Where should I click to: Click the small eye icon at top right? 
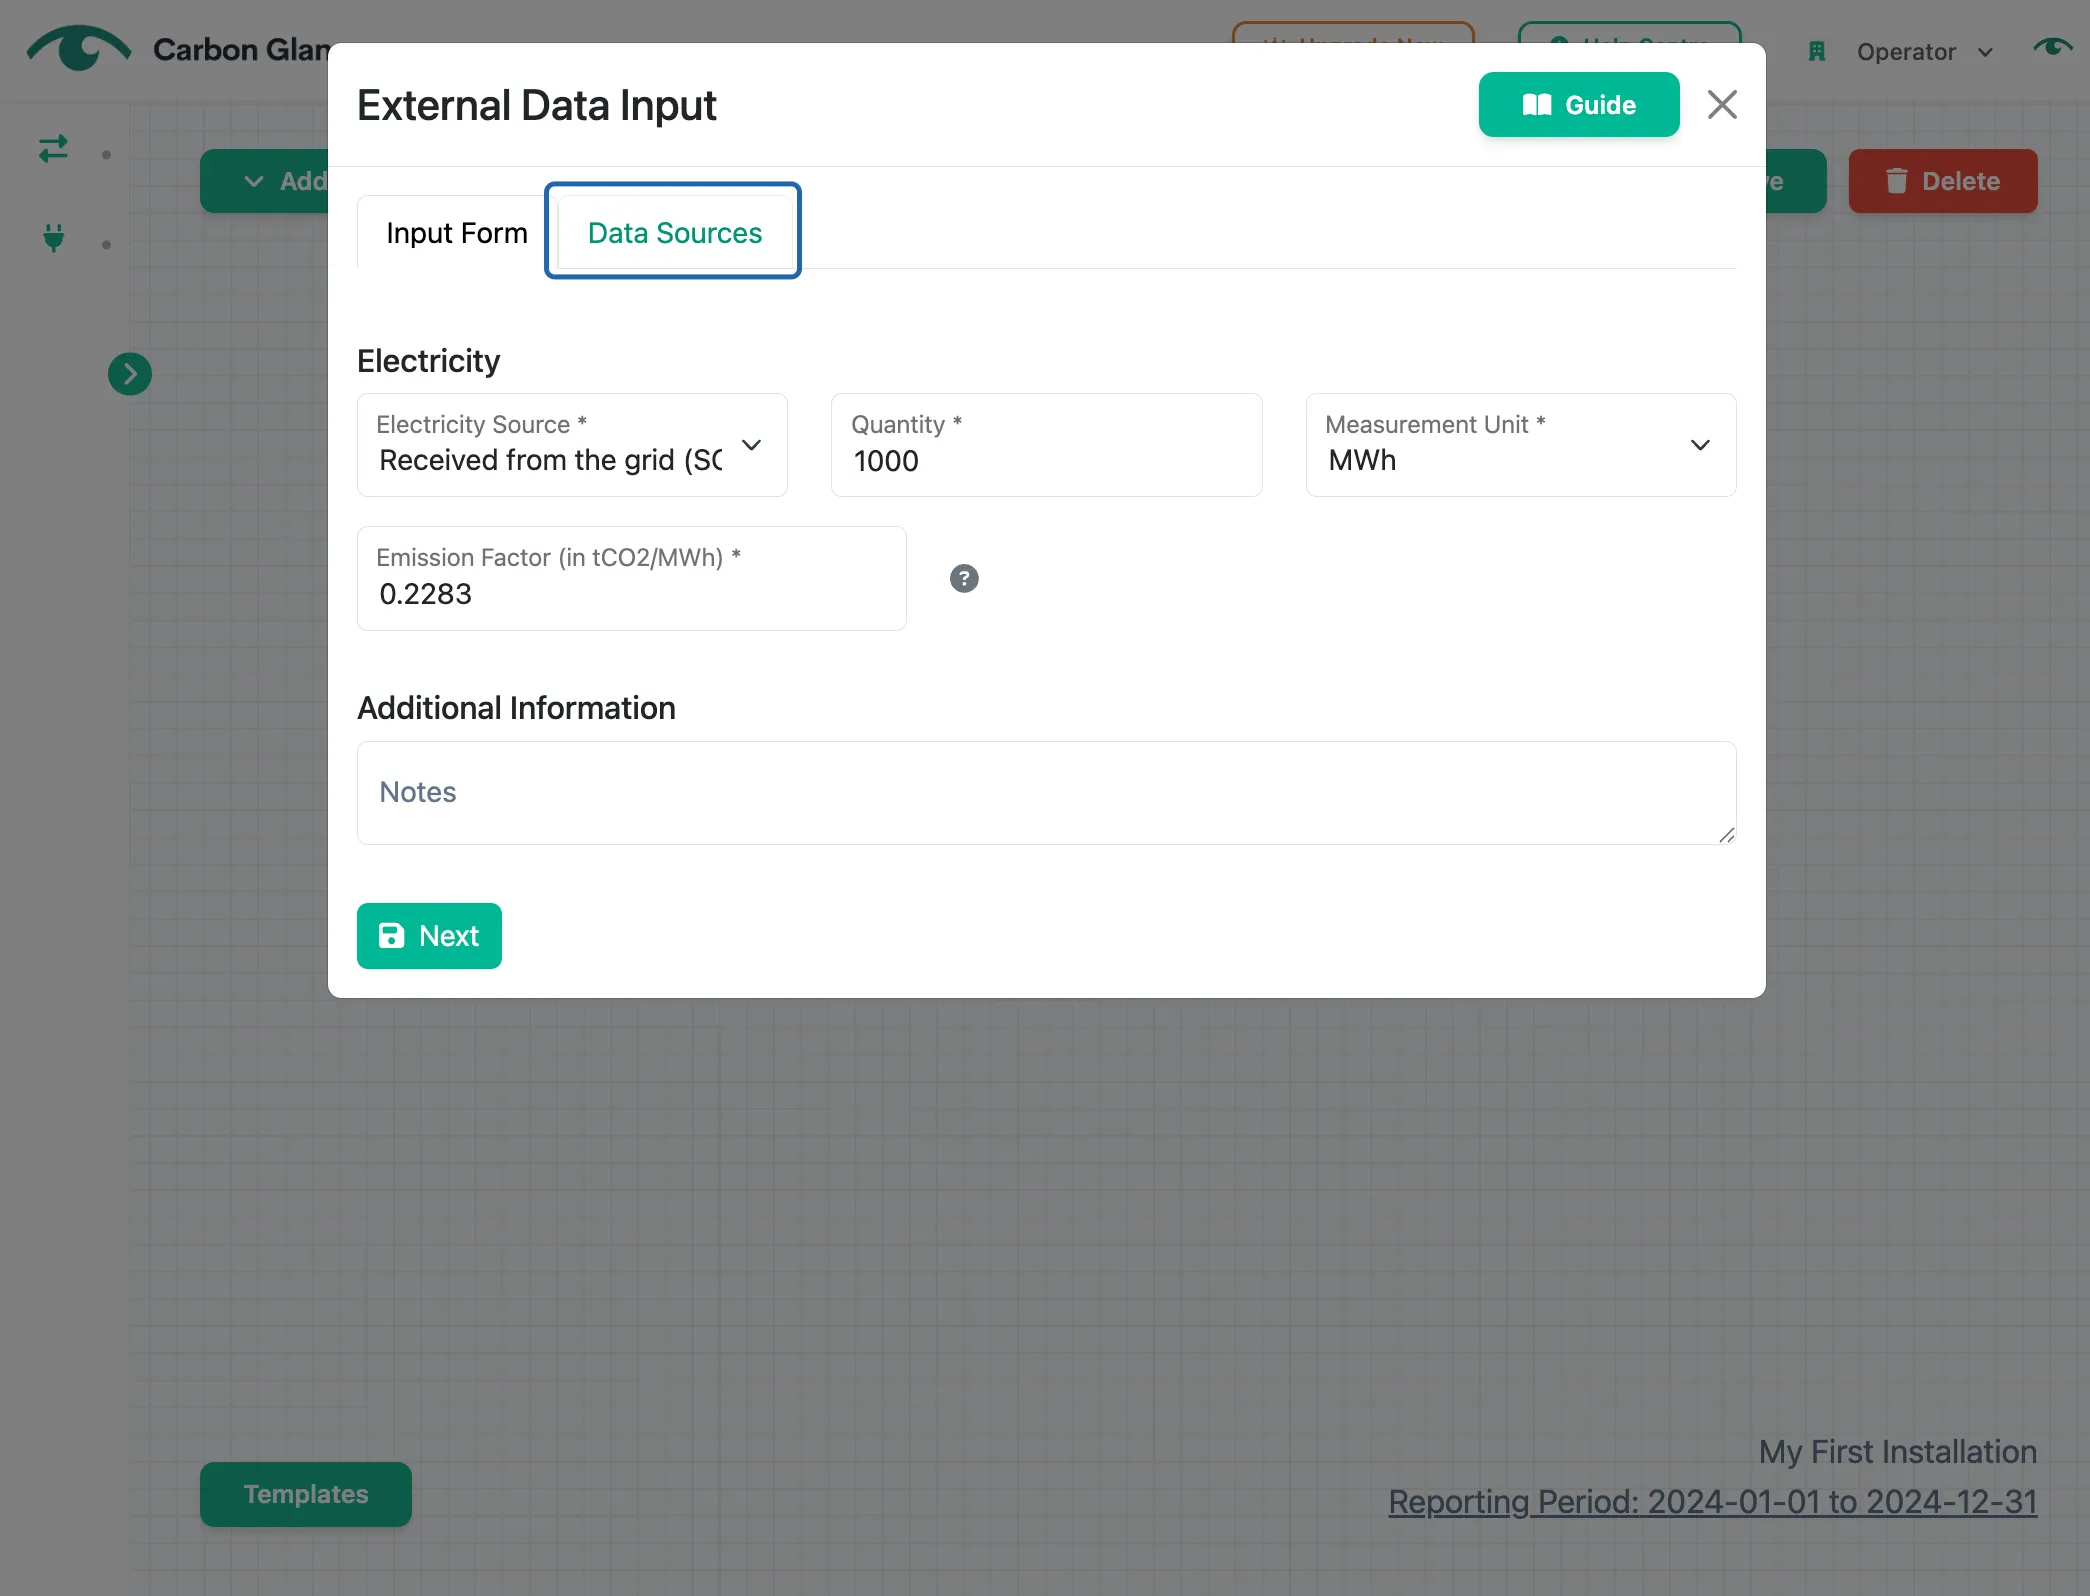pos(2052,47)
